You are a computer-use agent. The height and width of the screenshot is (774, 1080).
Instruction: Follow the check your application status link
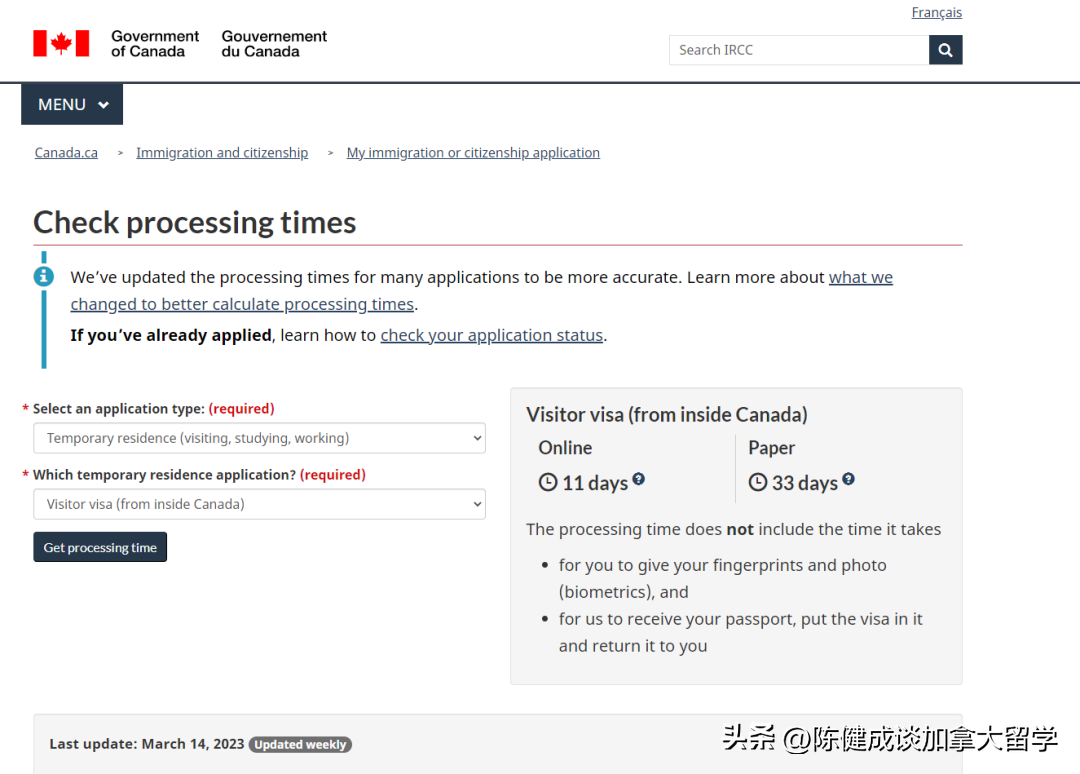tap(491, 335)
